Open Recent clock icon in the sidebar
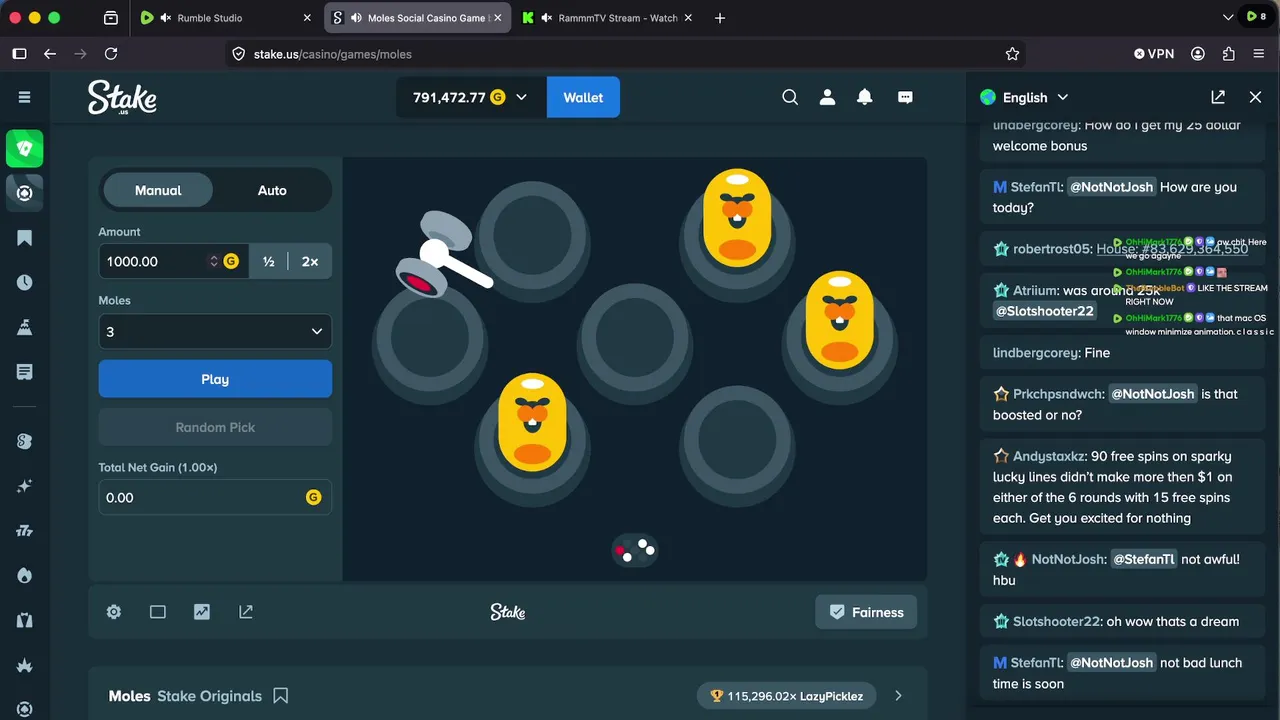Screen dimensions: 1280x720 pos(25,283)
